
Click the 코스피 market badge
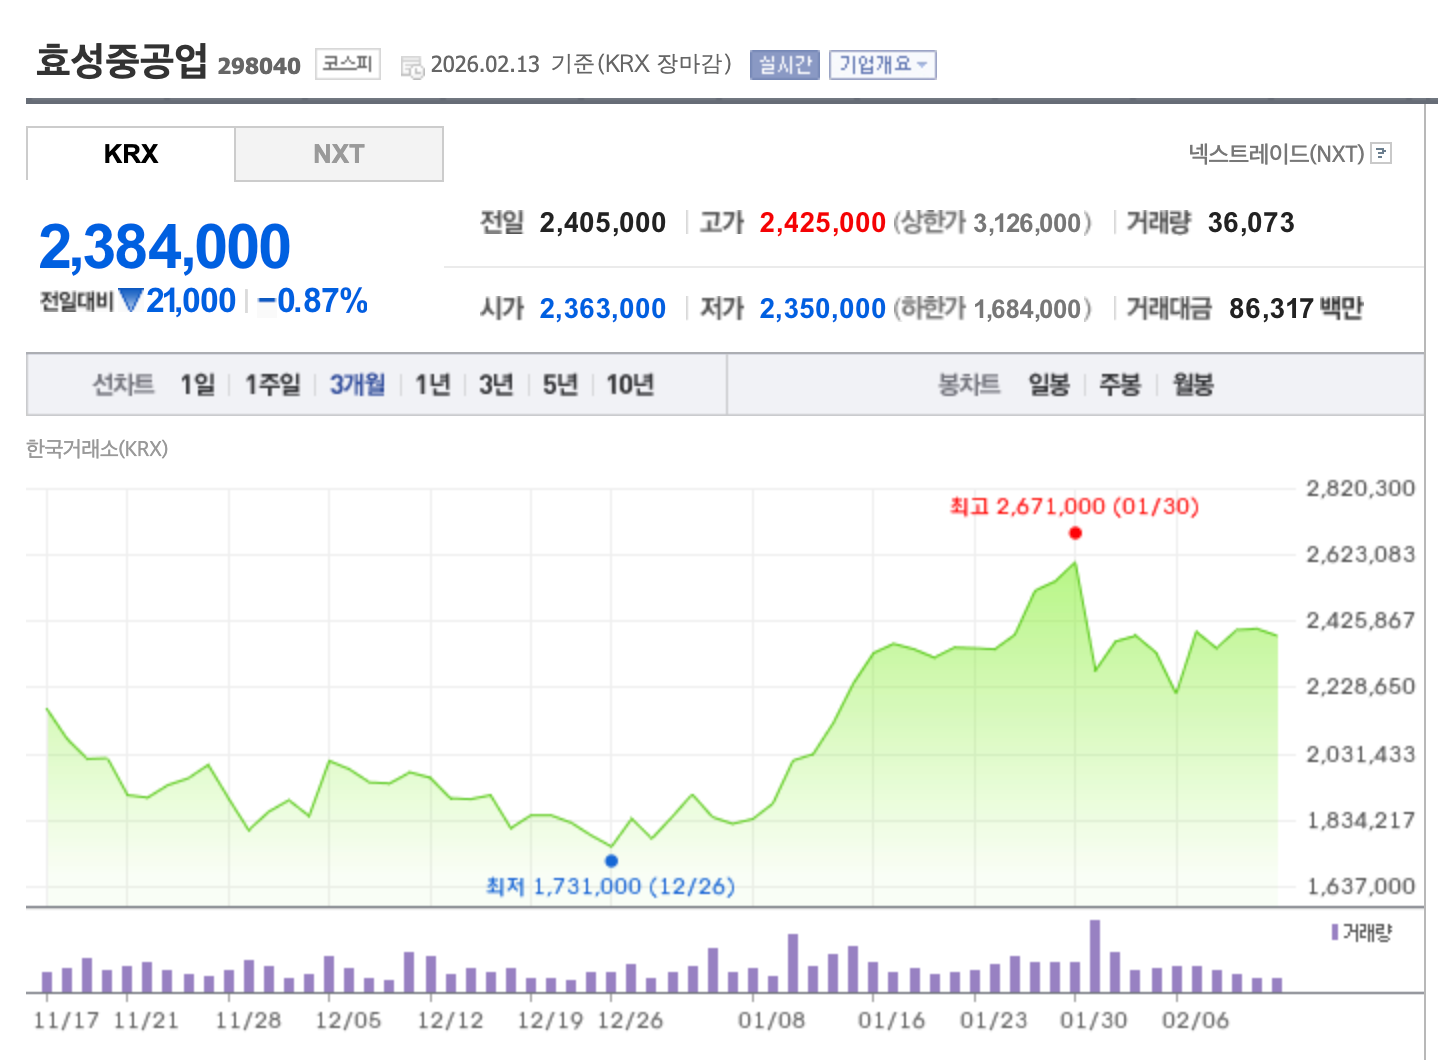click(x=348, y=64)
